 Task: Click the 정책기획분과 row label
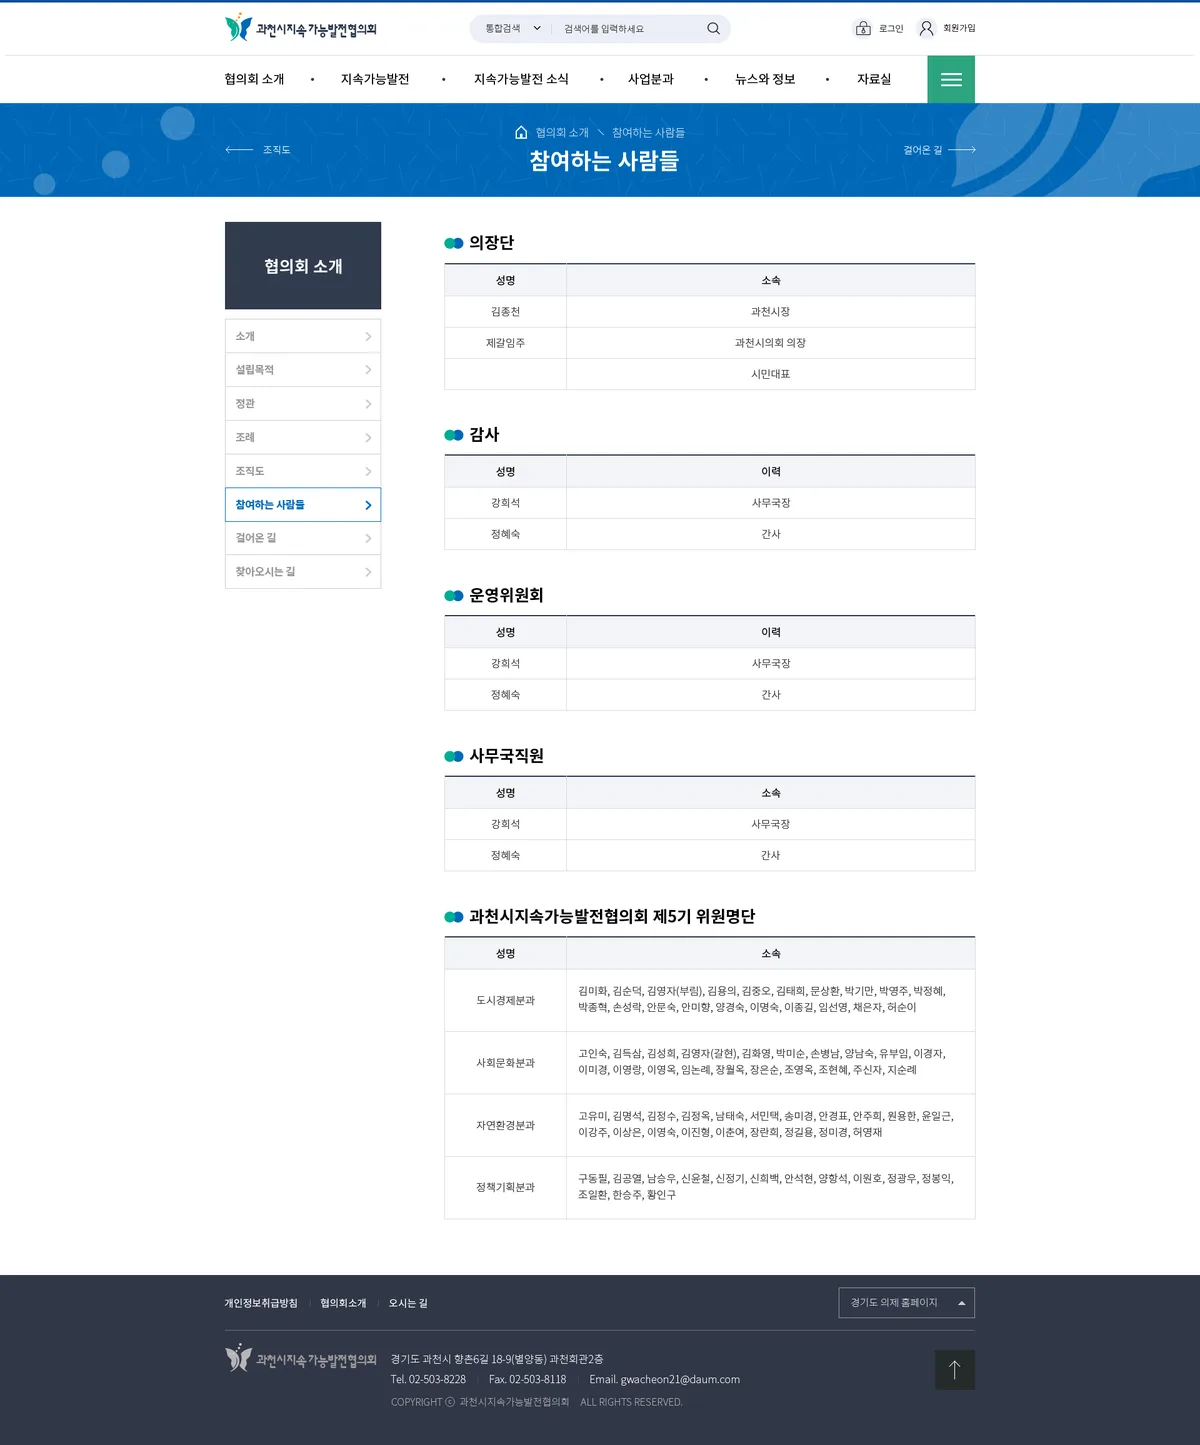(505, 1187)
